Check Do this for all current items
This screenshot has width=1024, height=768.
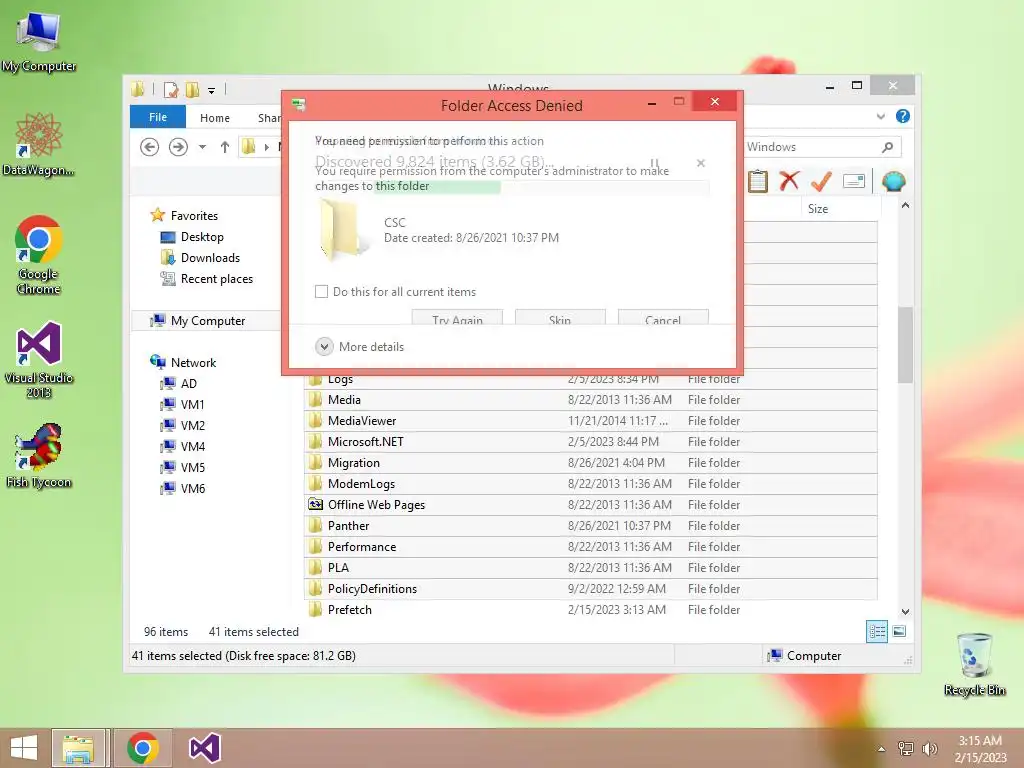click(321, 291)
